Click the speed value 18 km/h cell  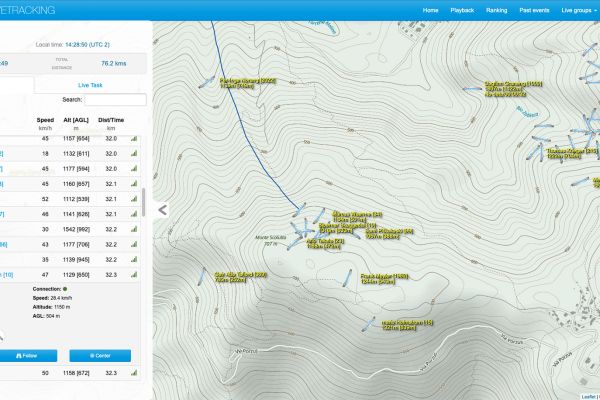click(45, 153)
